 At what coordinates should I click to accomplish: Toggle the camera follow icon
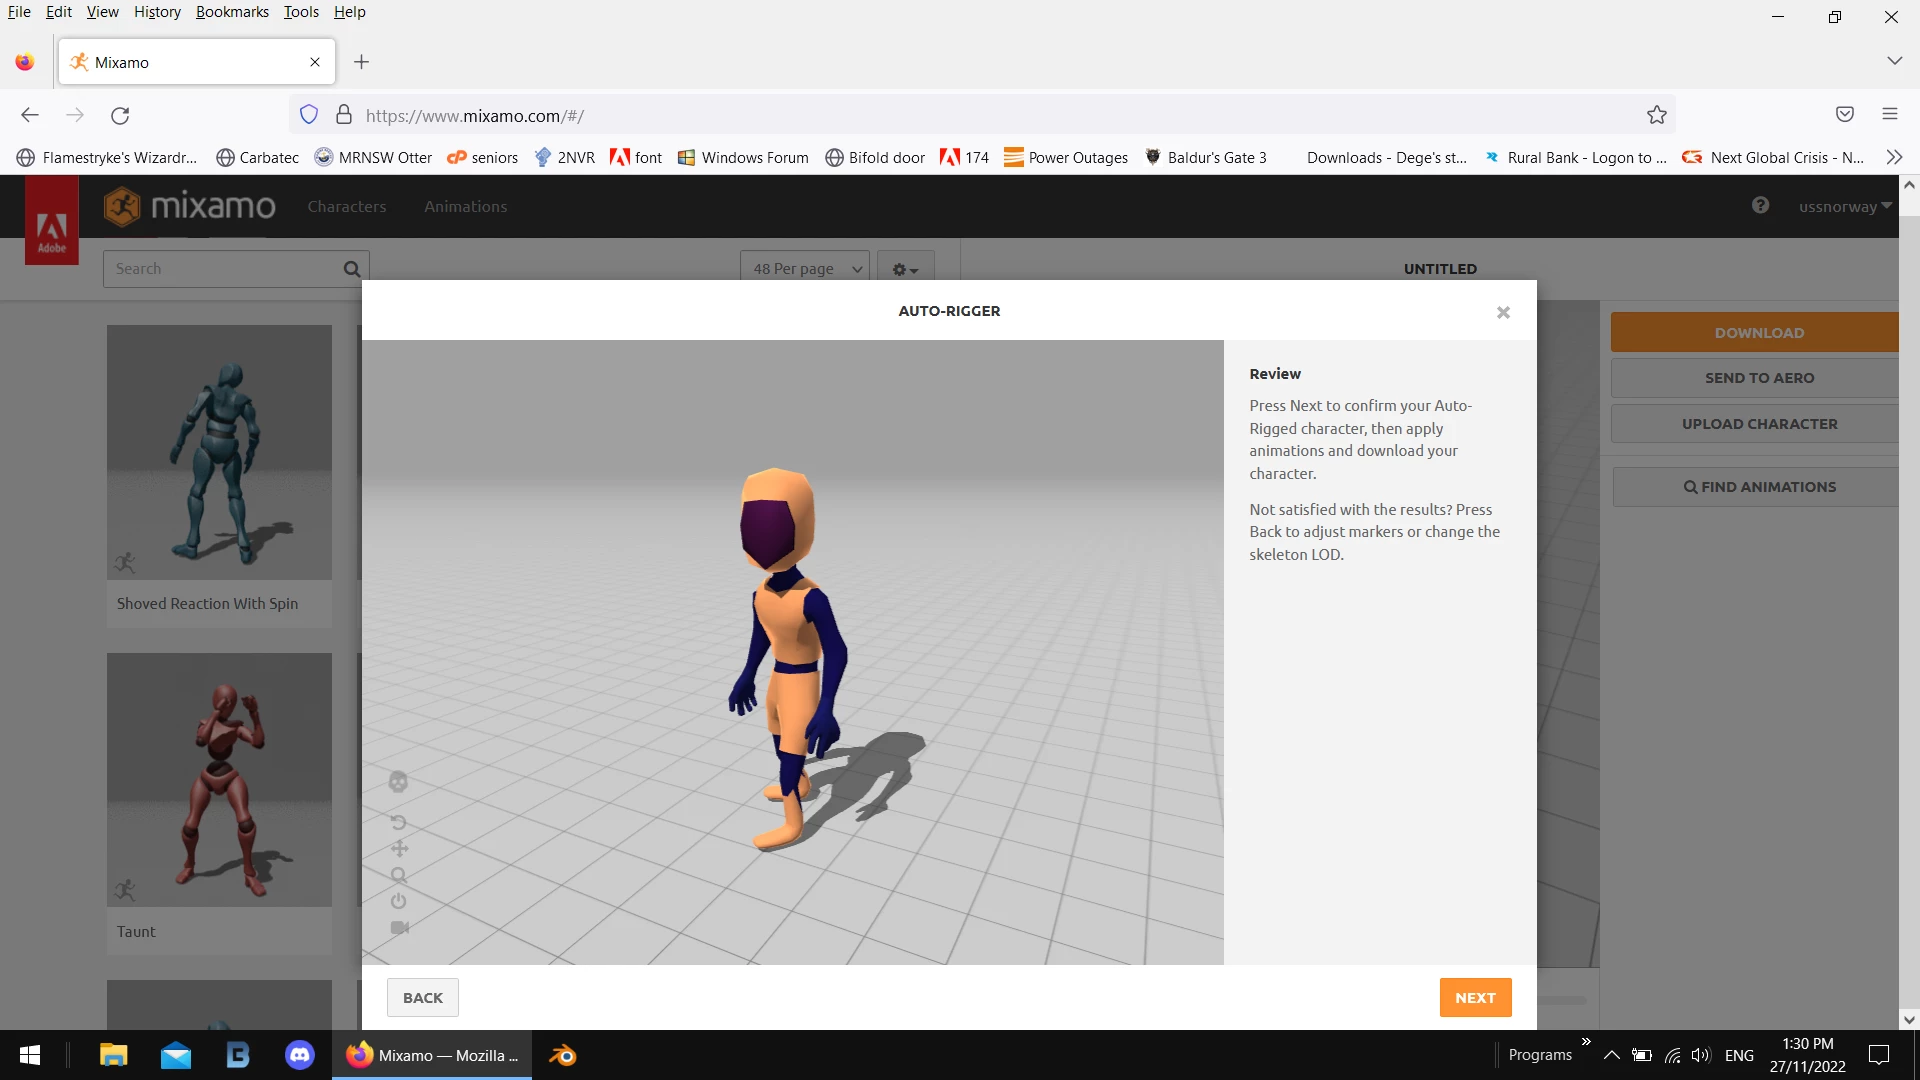399,928
